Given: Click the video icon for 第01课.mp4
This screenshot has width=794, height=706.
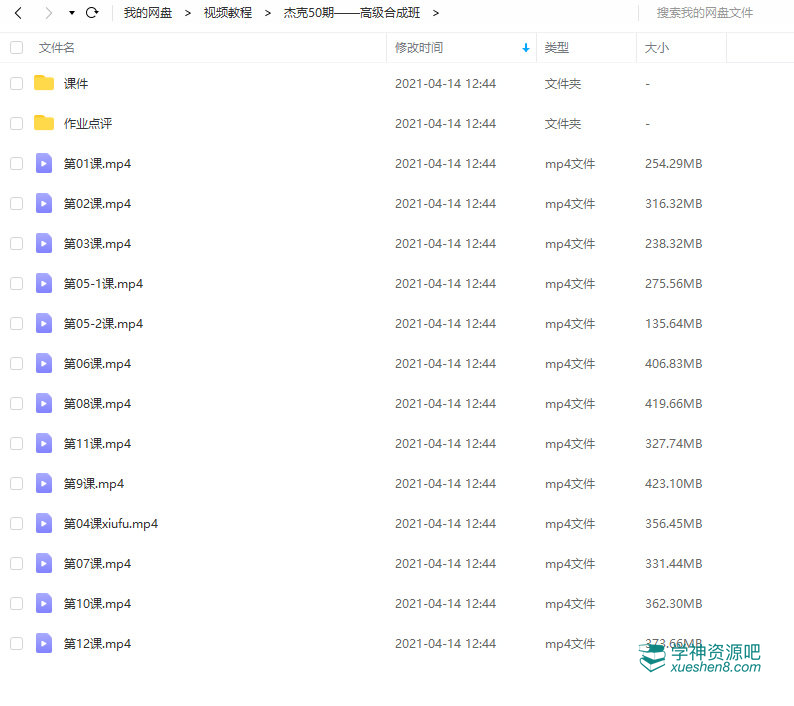Looking at the screenshot, I should (44, 163).
